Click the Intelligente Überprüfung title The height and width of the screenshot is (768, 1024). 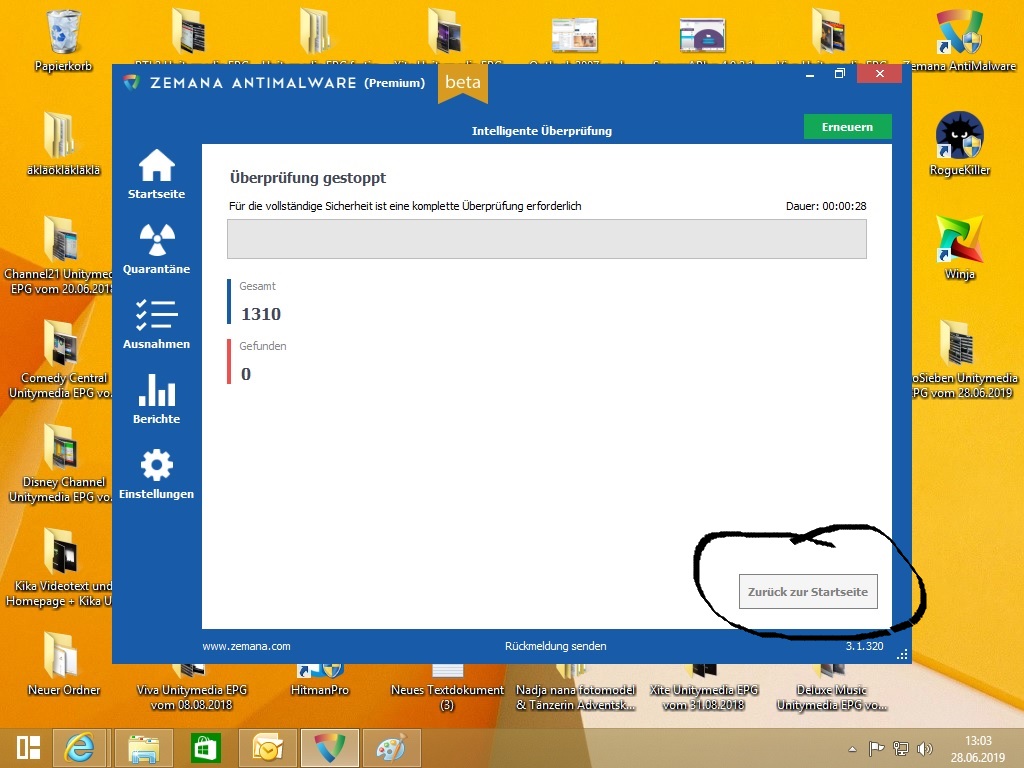tap(542, 131)
